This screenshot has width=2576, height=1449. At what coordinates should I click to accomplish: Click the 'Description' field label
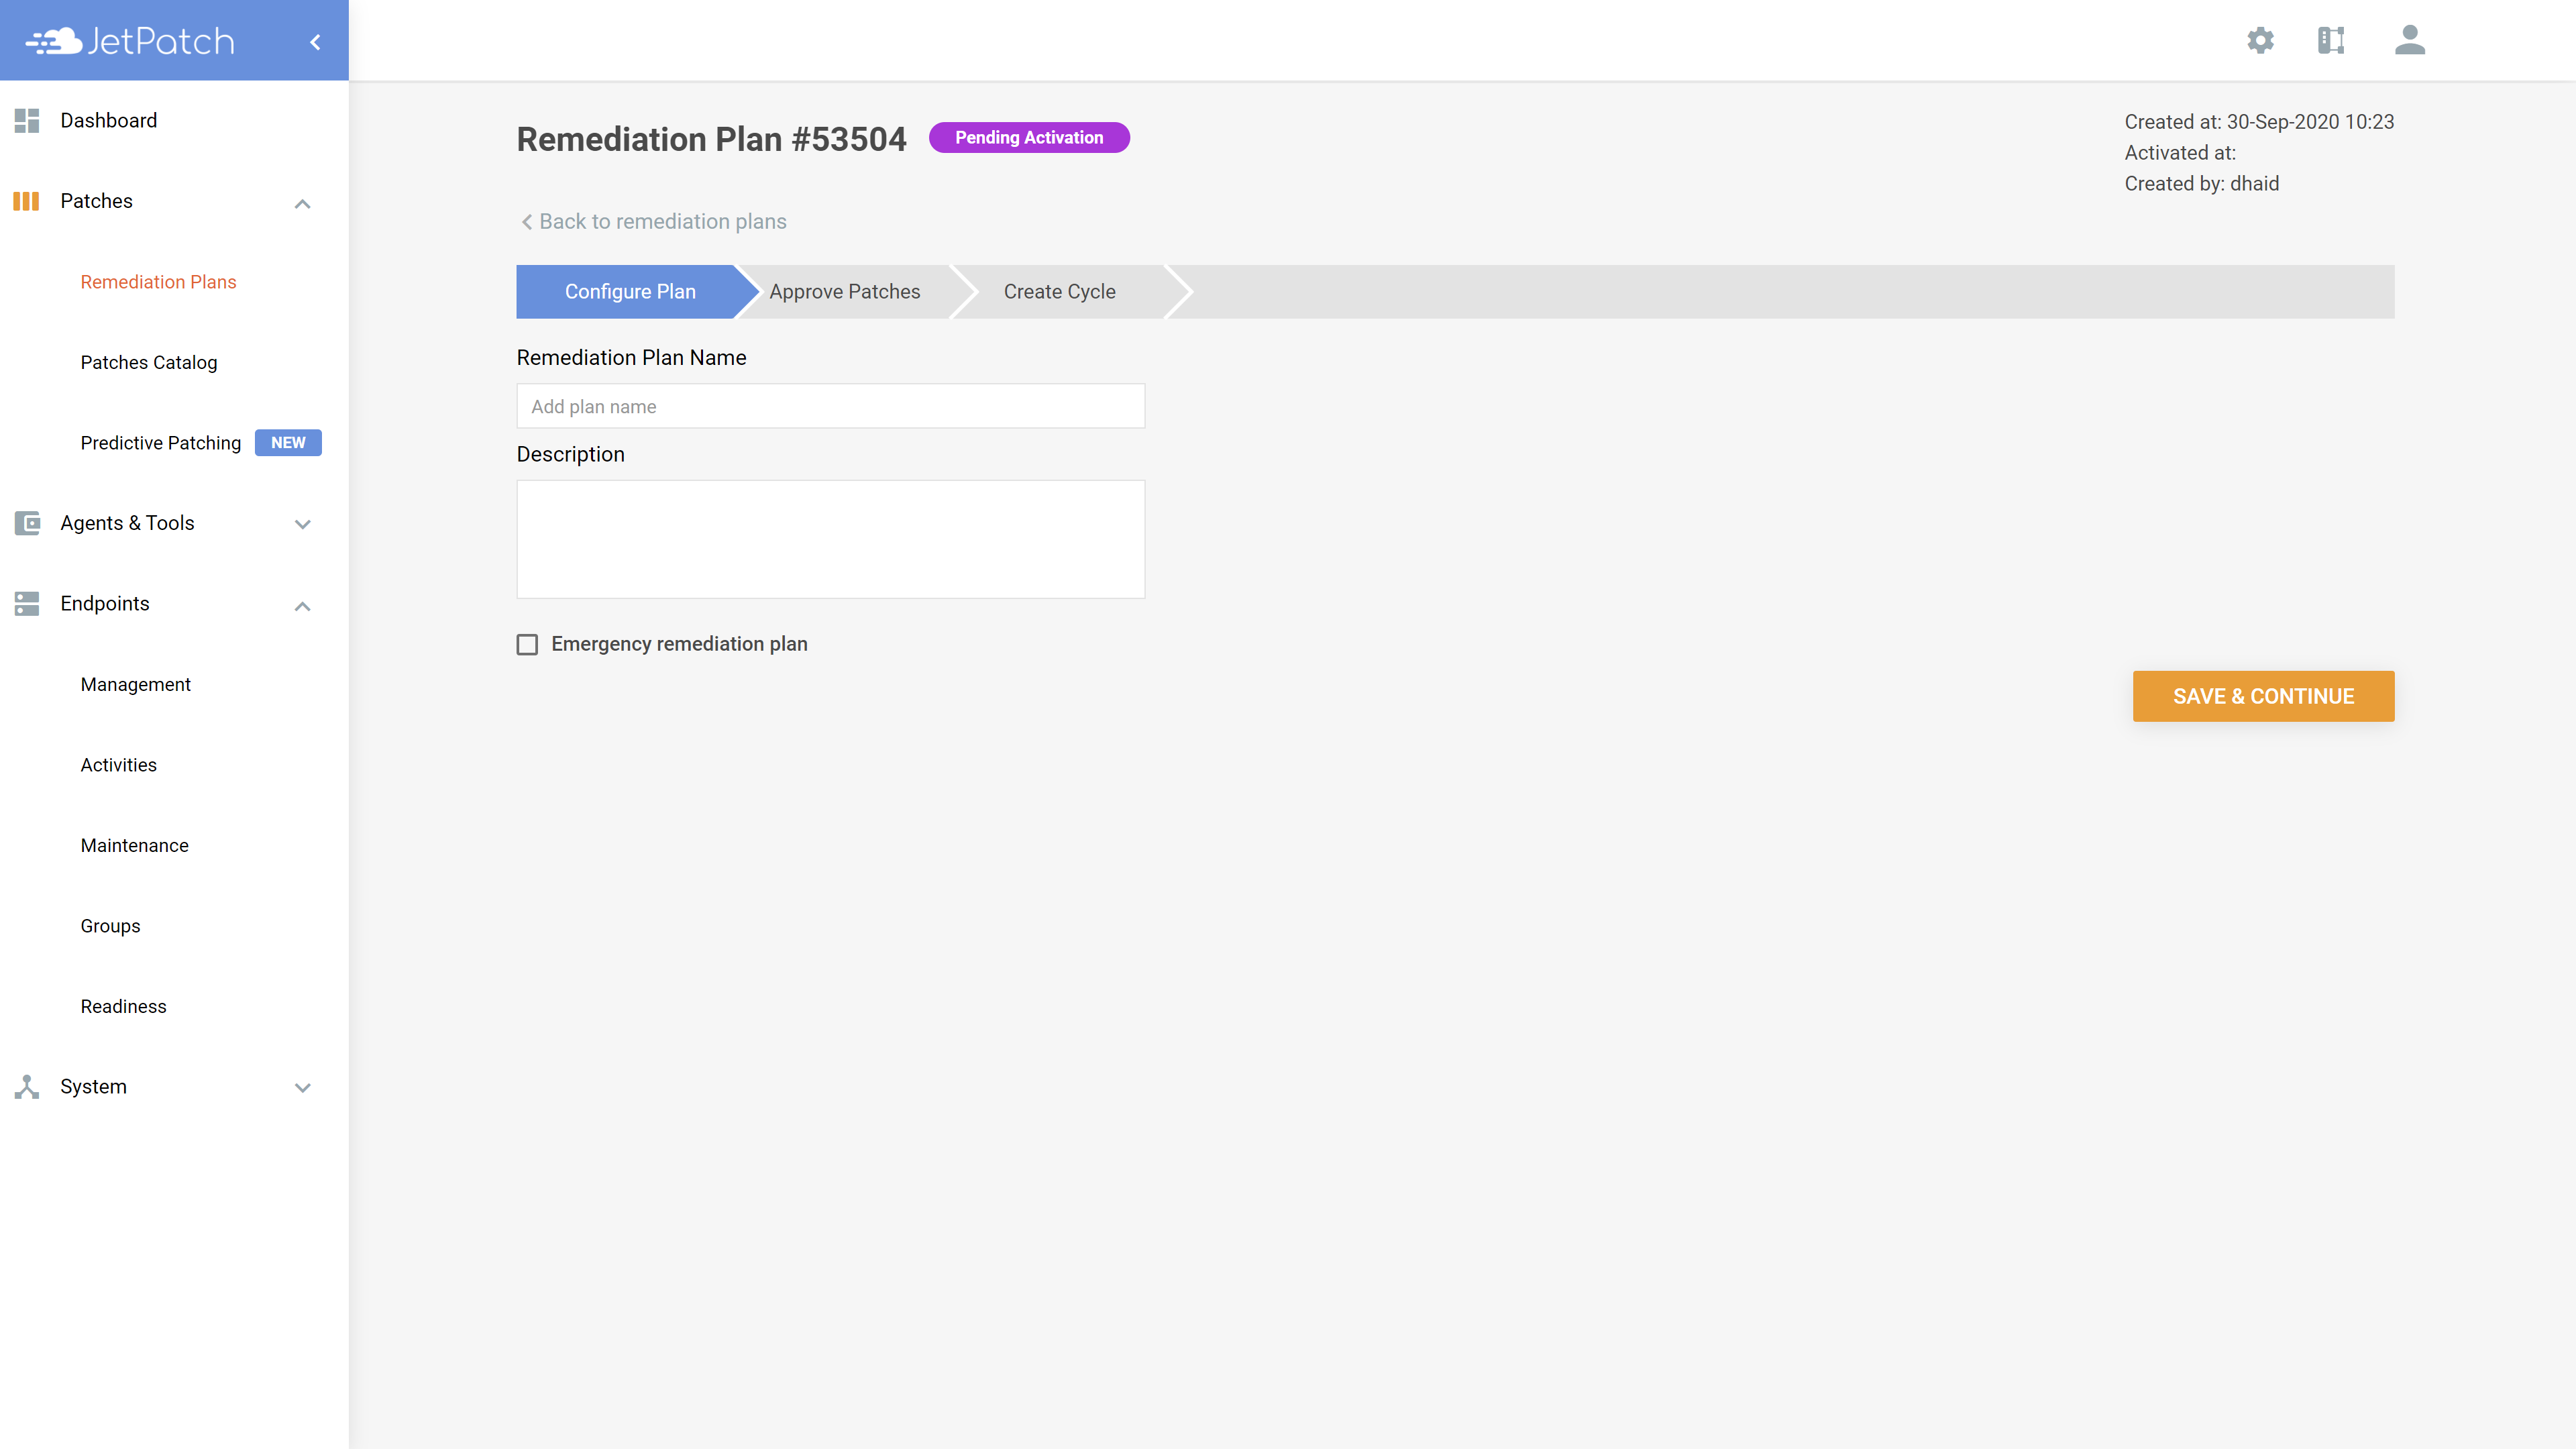point(570,455)
